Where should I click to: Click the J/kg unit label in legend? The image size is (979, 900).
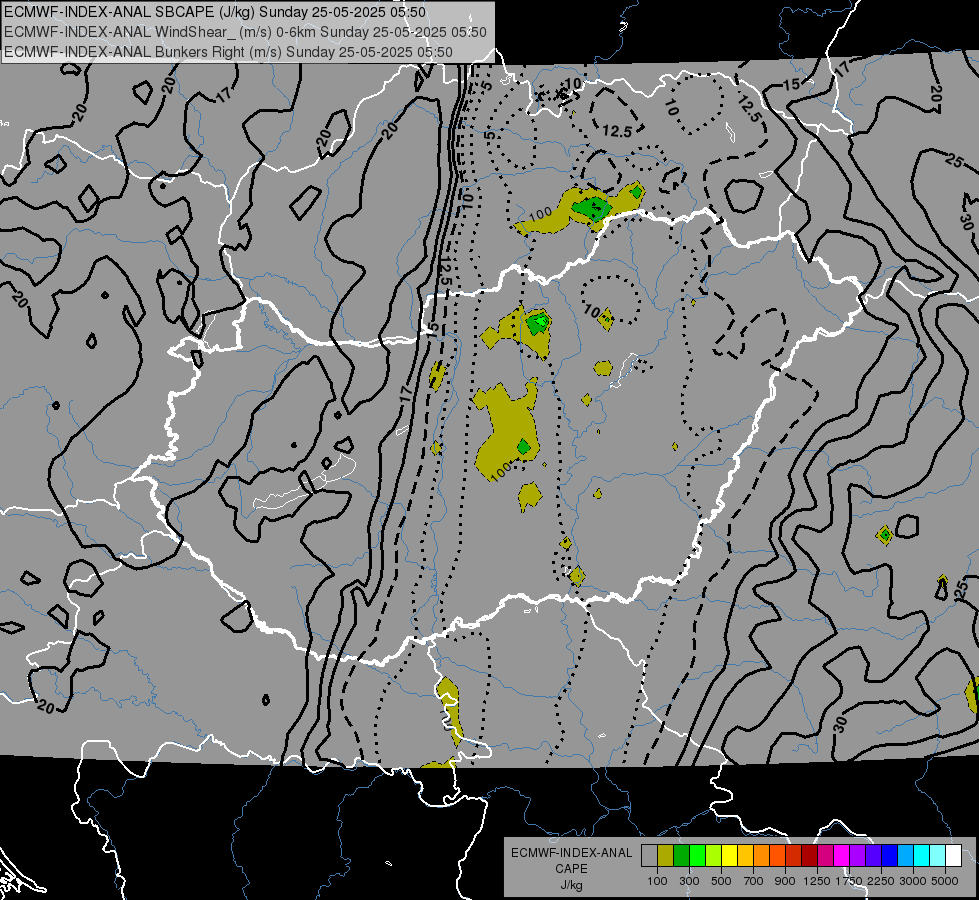pyautogui.click(x=571, y=885)
